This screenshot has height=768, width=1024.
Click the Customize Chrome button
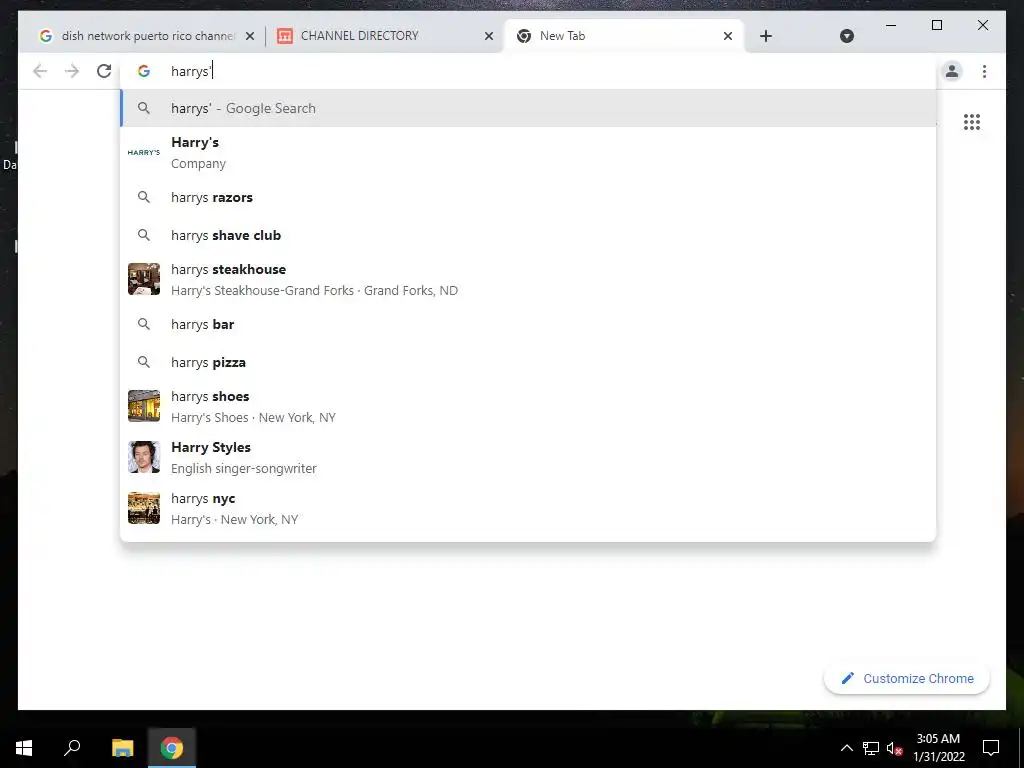906,679
